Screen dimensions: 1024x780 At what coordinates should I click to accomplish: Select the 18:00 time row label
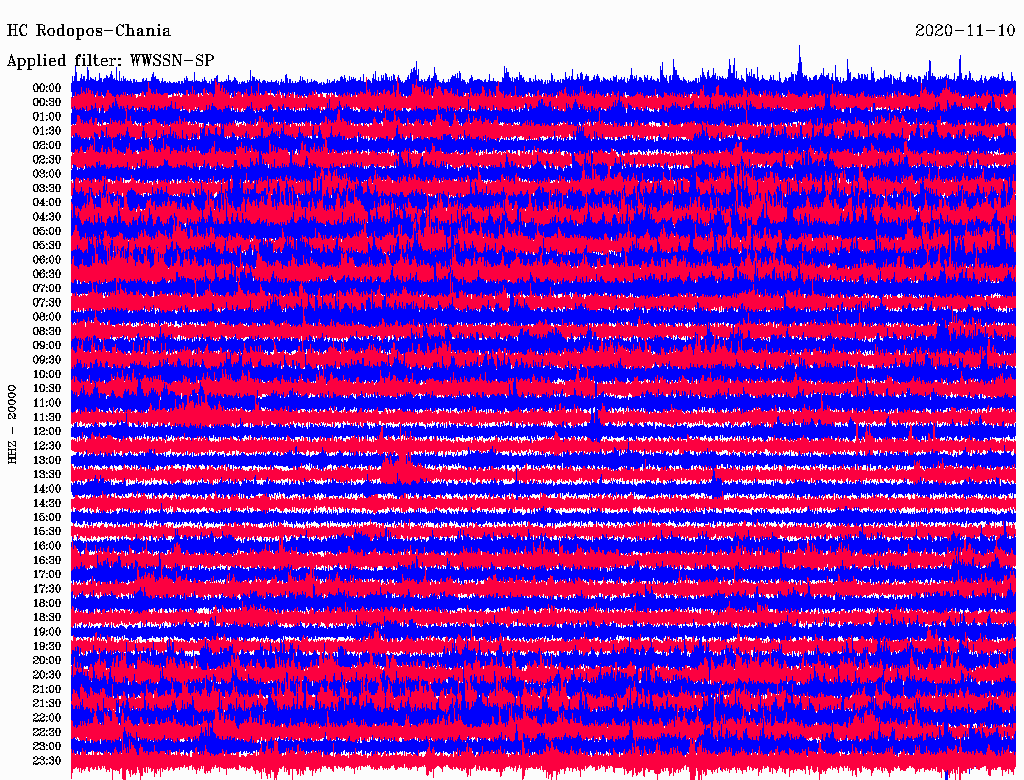coord(47,604)
